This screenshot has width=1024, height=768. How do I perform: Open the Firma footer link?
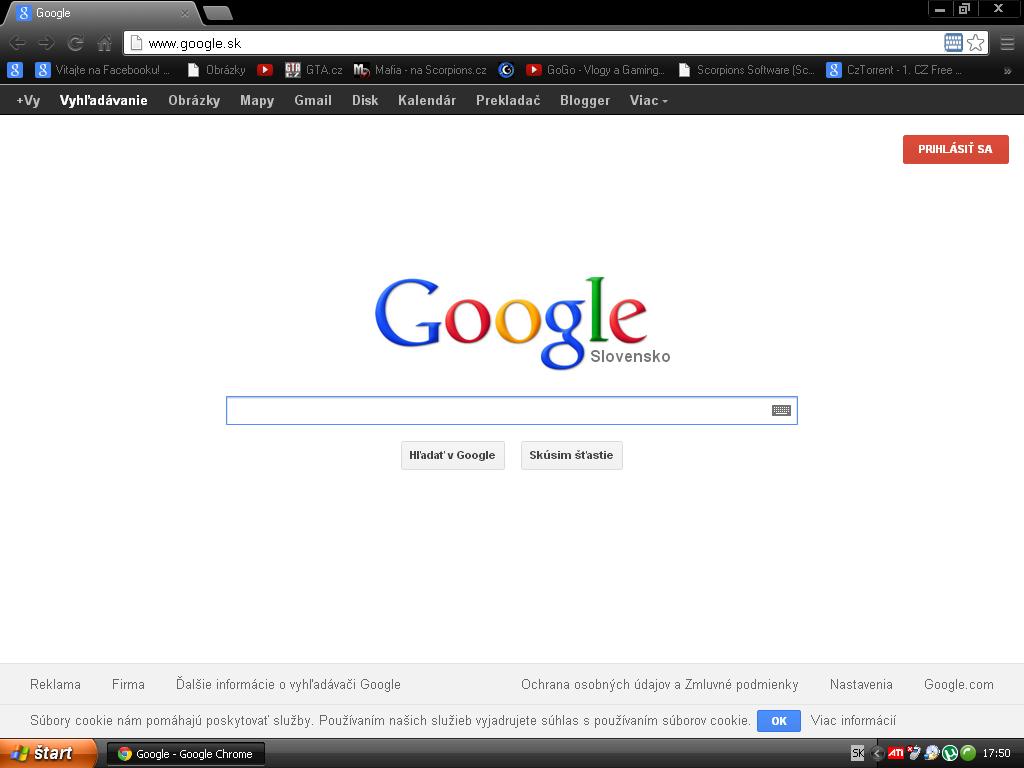[x=128, y=684]
